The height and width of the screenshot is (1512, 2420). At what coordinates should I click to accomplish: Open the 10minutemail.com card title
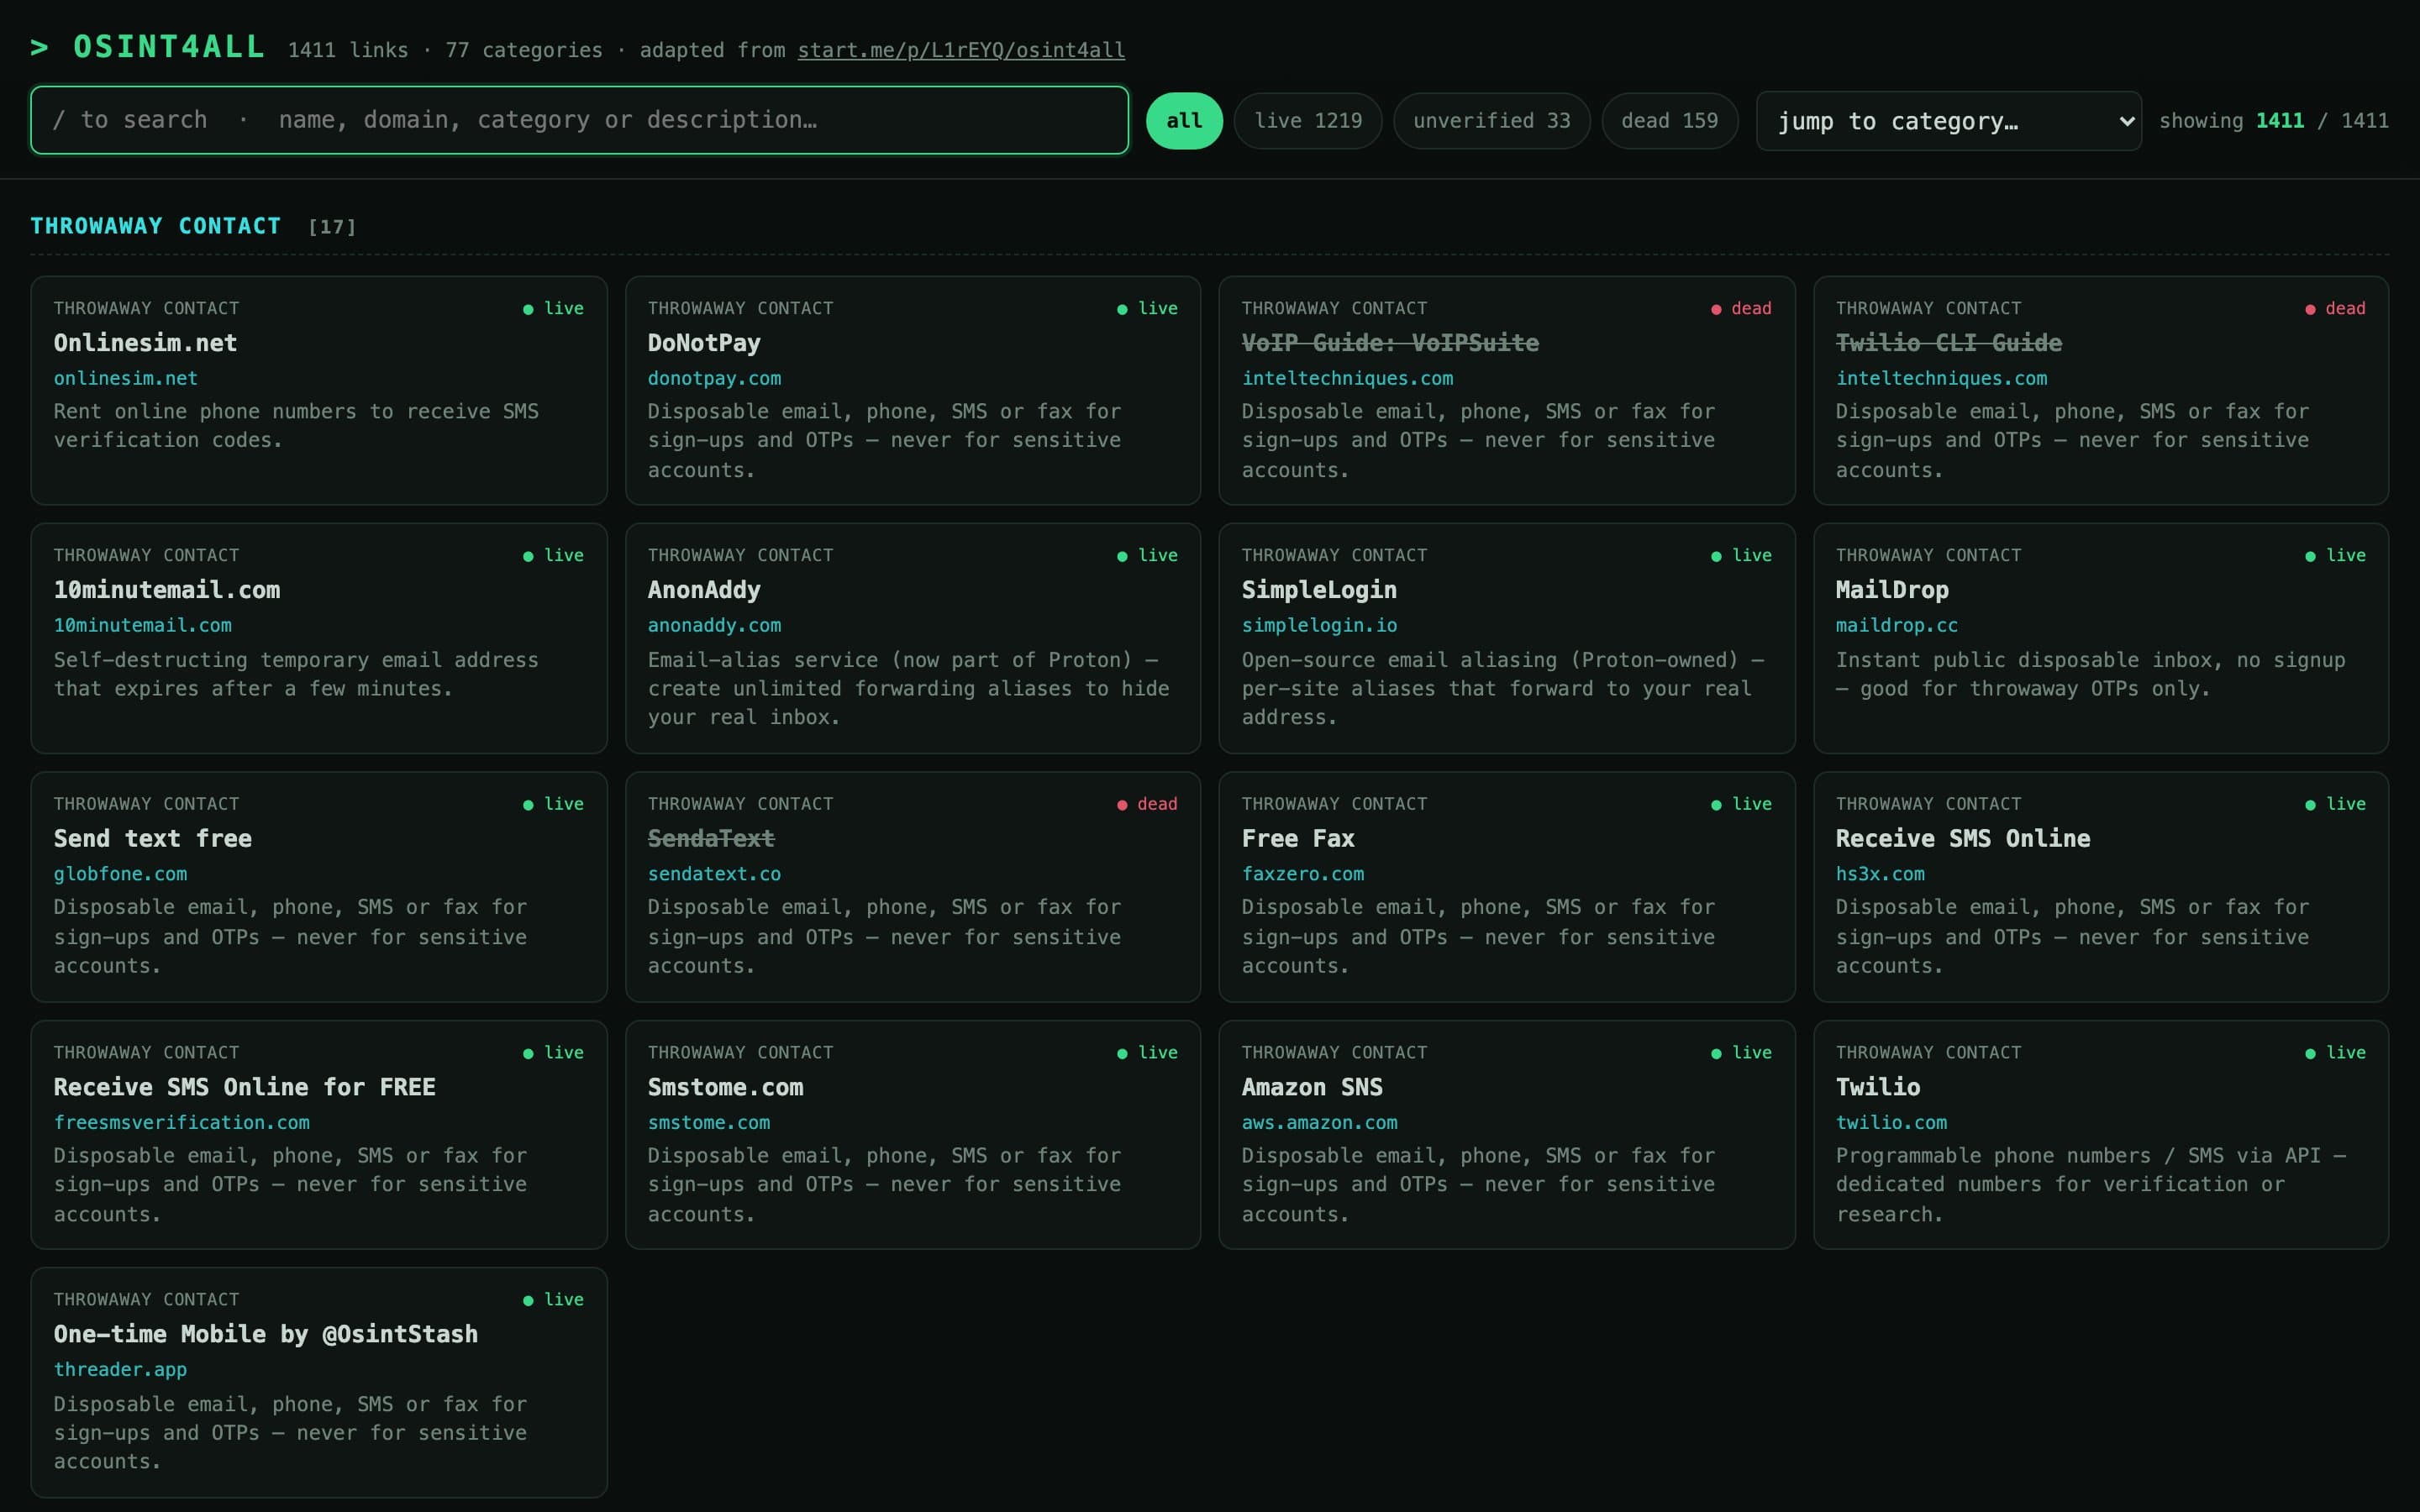pos(167,590)
